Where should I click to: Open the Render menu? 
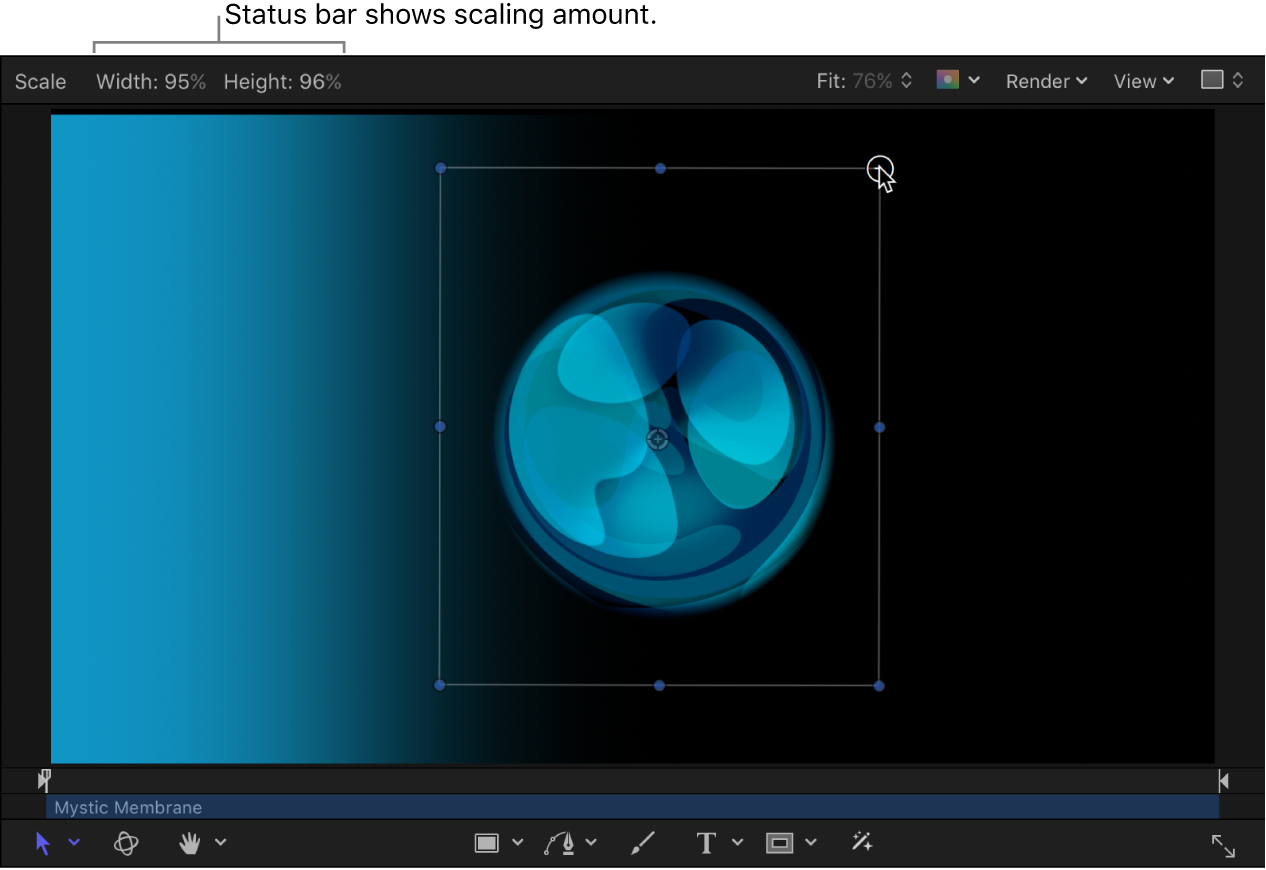click(x=1045, y=81)
